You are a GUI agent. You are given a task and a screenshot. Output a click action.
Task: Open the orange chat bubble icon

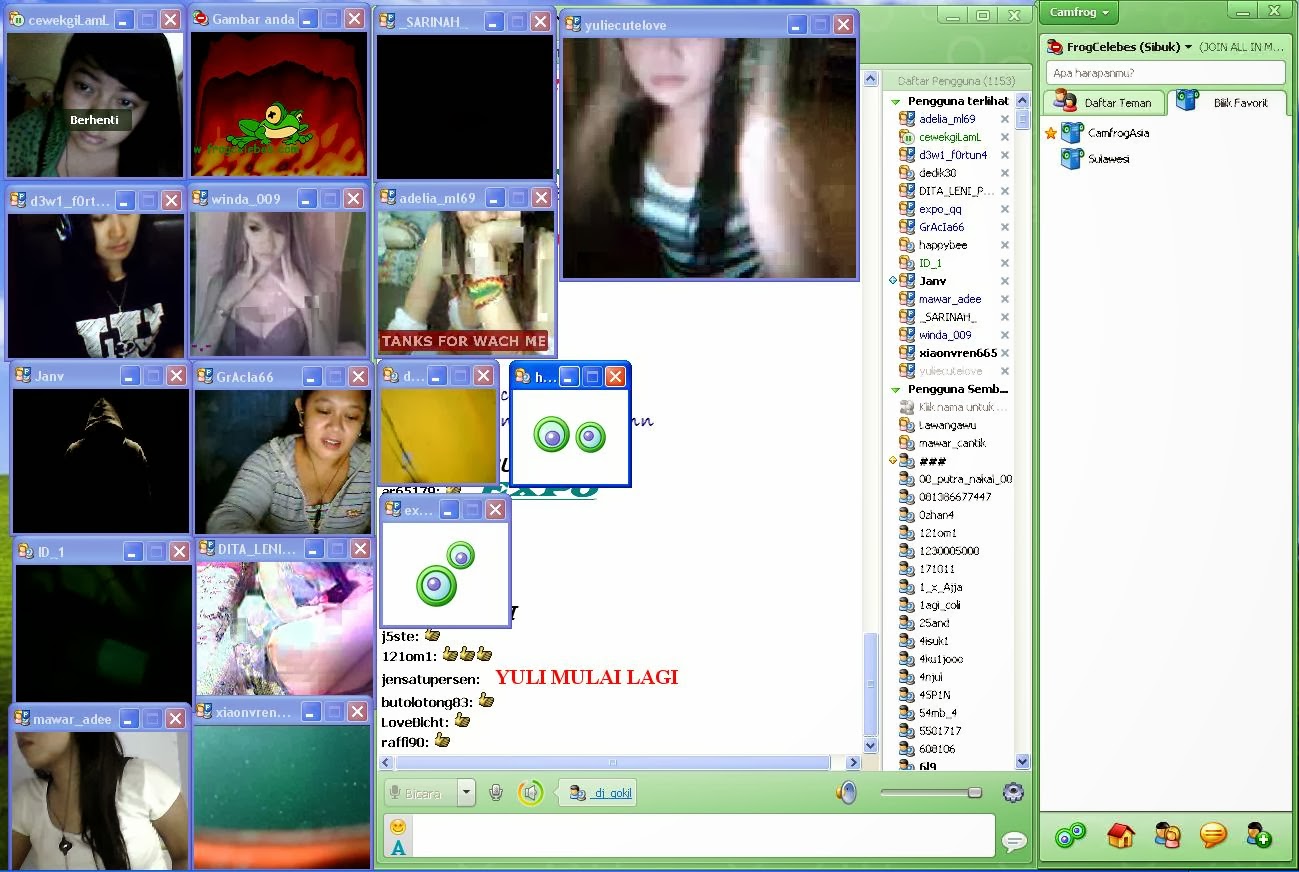click(1213, 835)
